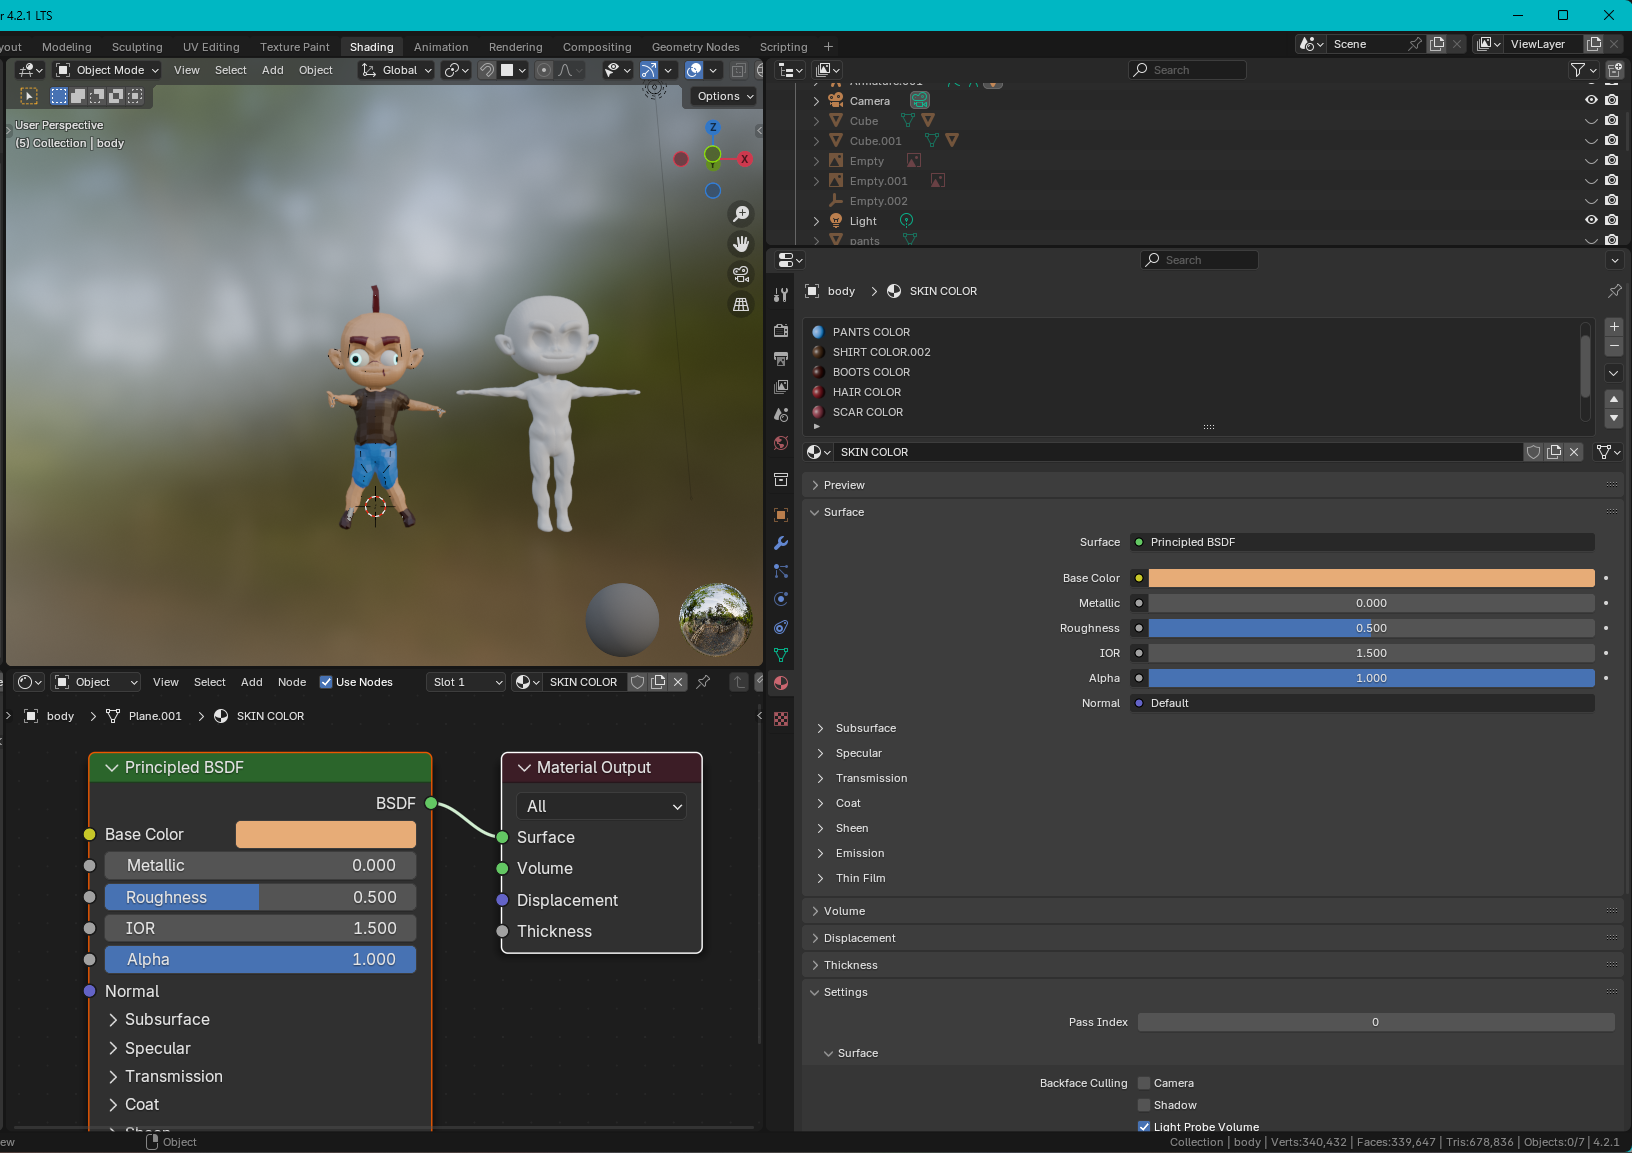Open the Material properties tab icon
1632x1153 pixels.
coord(781,683)
